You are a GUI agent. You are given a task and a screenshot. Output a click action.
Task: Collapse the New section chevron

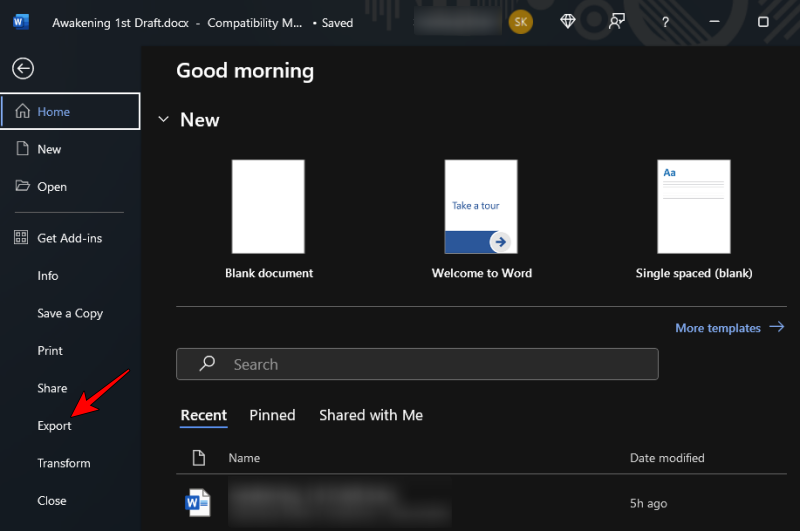163,120
